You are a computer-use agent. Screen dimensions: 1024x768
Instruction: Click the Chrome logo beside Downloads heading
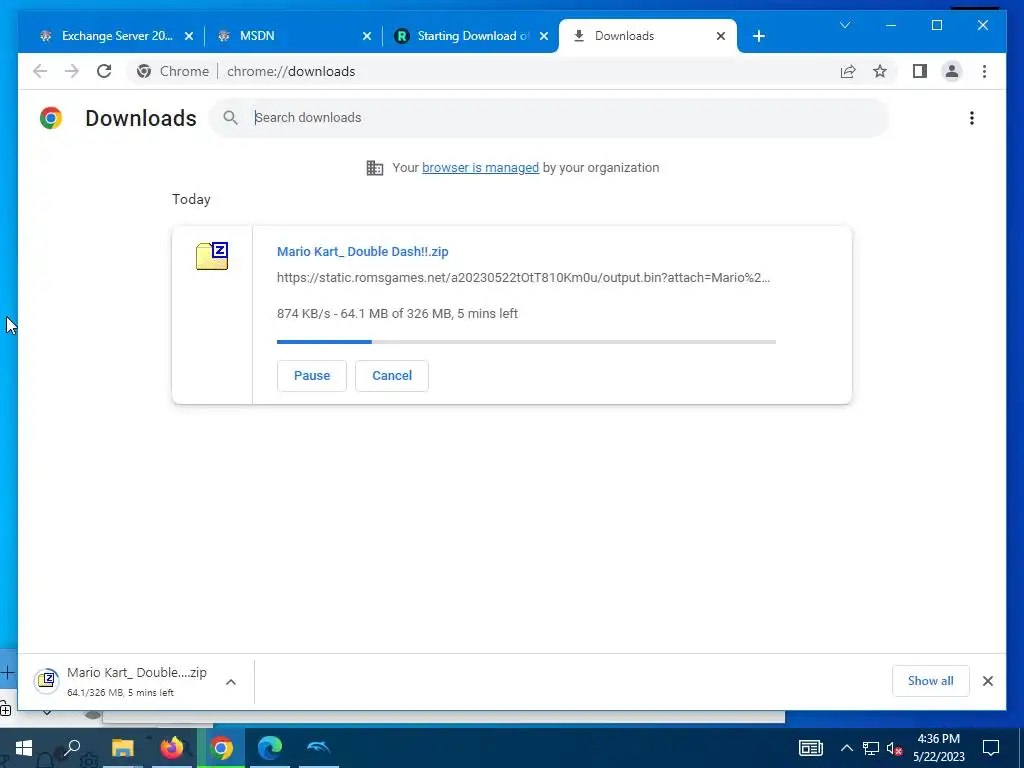coord(51,118)
